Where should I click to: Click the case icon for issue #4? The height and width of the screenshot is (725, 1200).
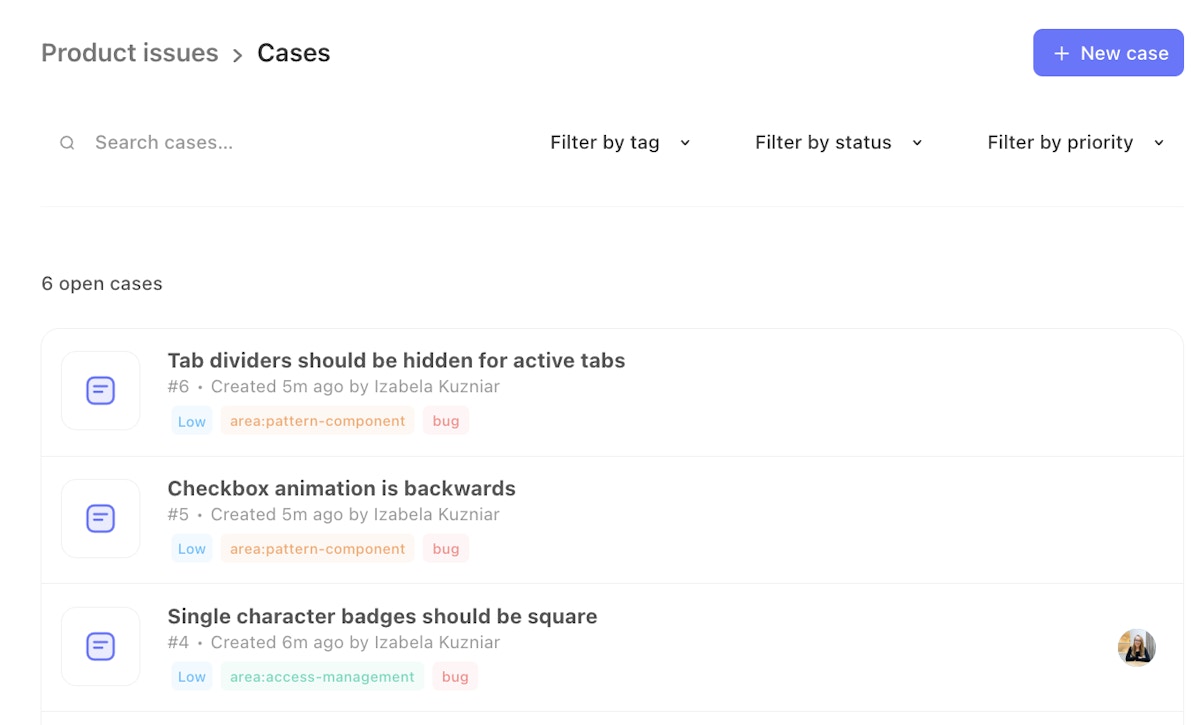click(100, 646)
